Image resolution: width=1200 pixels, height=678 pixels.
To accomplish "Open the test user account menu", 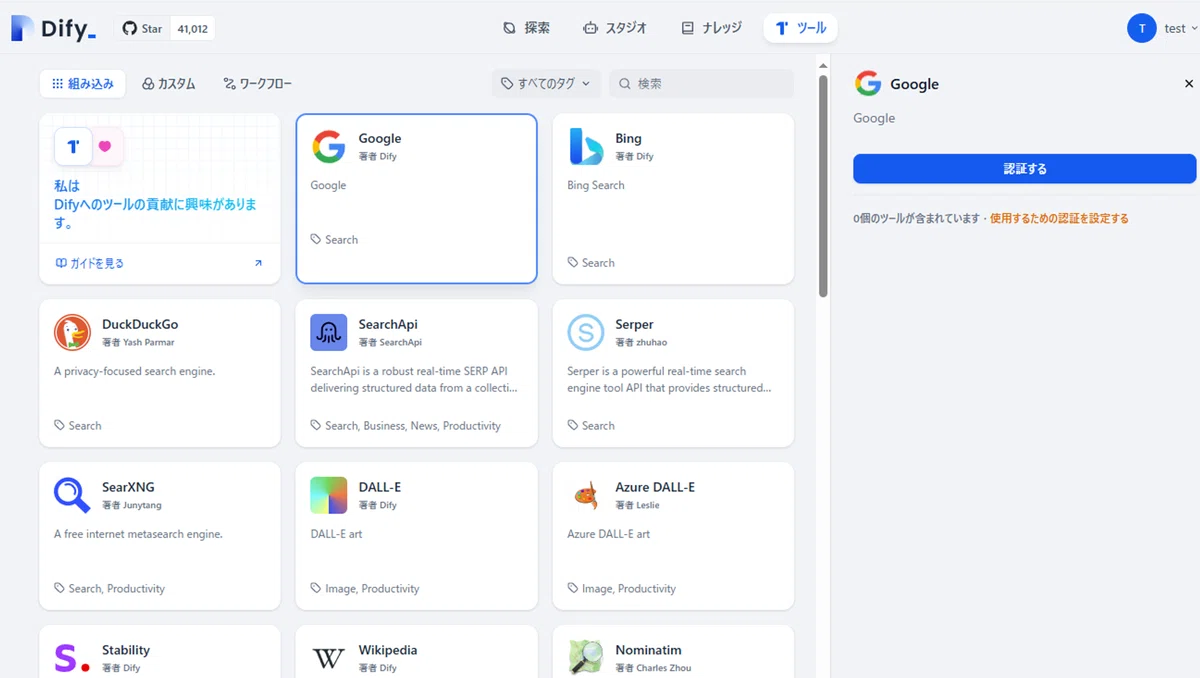I will (1162, 29).
